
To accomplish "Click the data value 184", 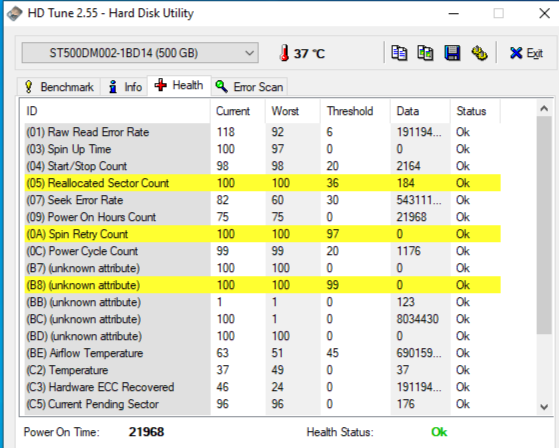I will click(x=405, y=183).
